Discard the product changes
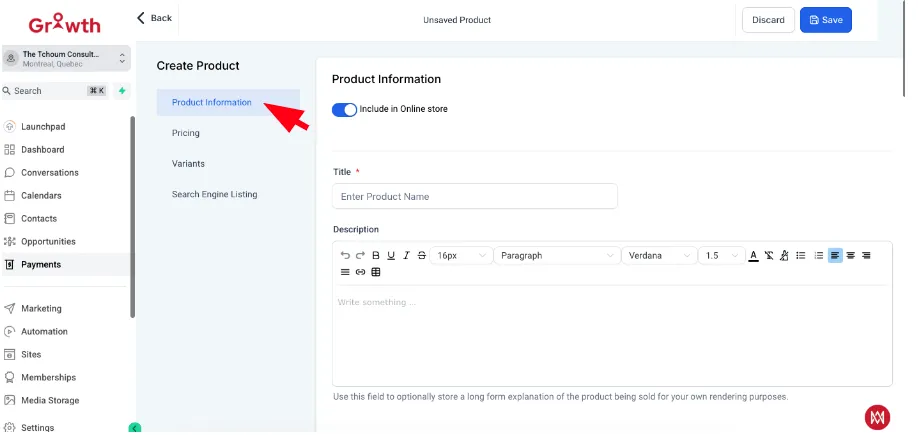This screenshot has height=435, width=919. (x=768, y=20)
